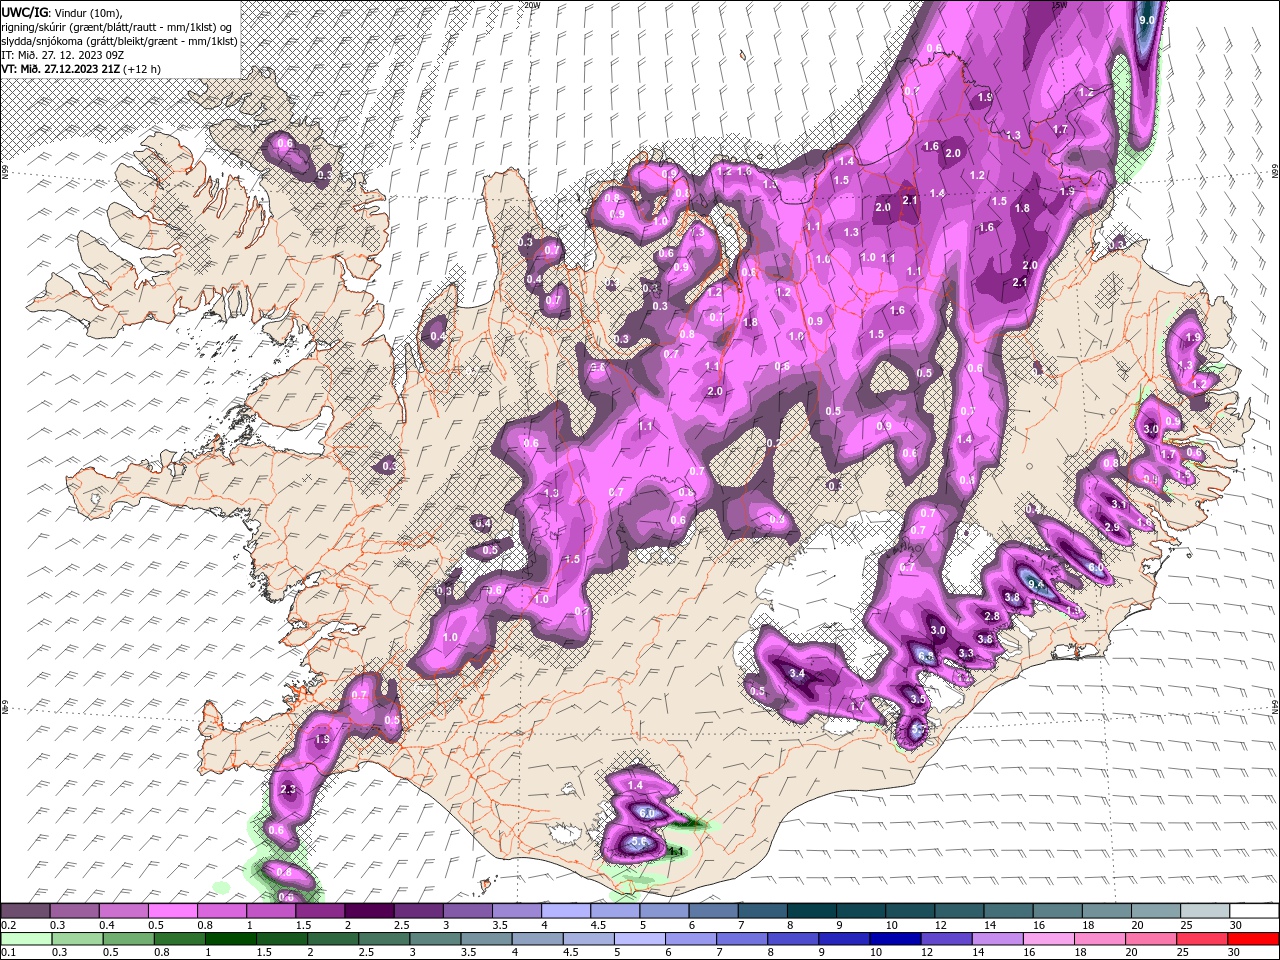The width and height of the screenshot is (1280, 960).
Task: Click the '2.8' precipitation value on the map
Action: [x=992, y=616]
